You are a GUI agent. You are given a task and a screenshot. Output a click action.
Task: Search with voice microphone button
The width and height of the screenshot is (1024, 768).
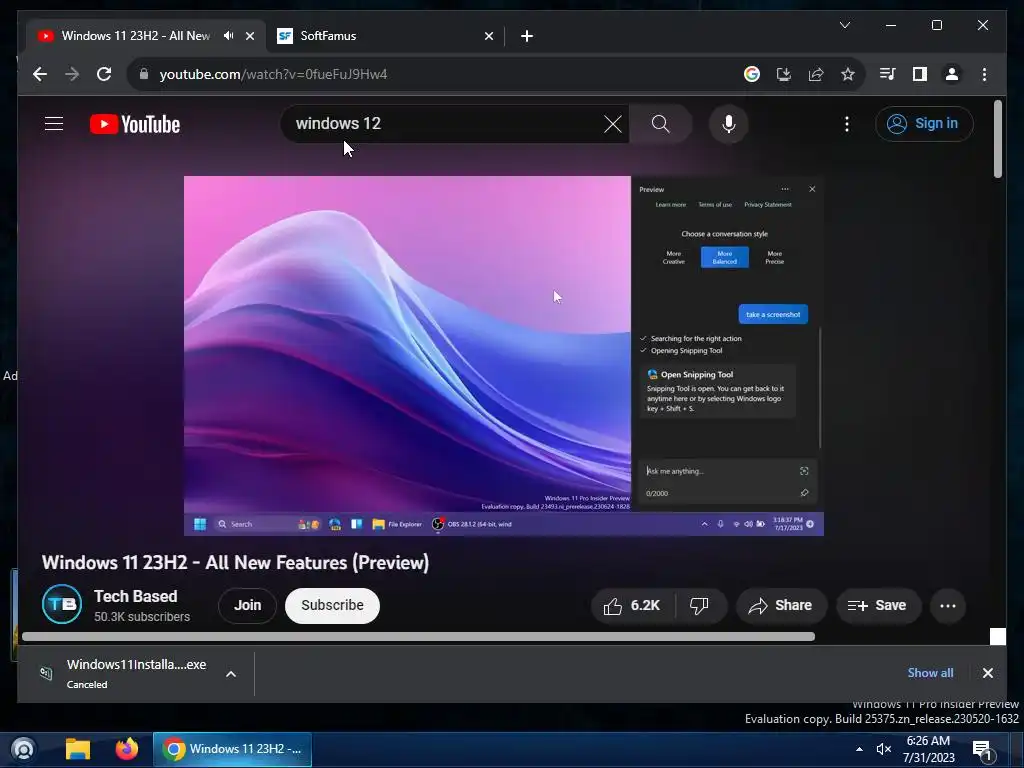click(x=729, y=124)
